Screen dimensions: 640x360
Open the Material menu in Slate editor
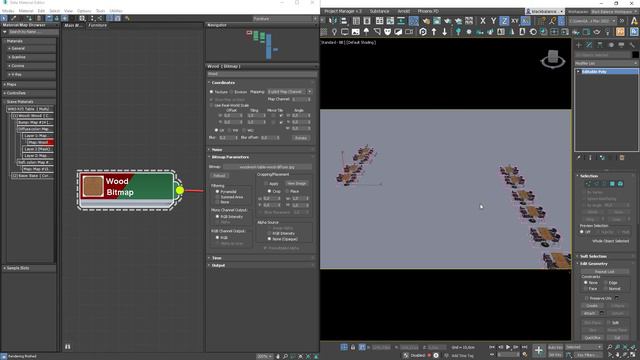click(x=26, y=11)
